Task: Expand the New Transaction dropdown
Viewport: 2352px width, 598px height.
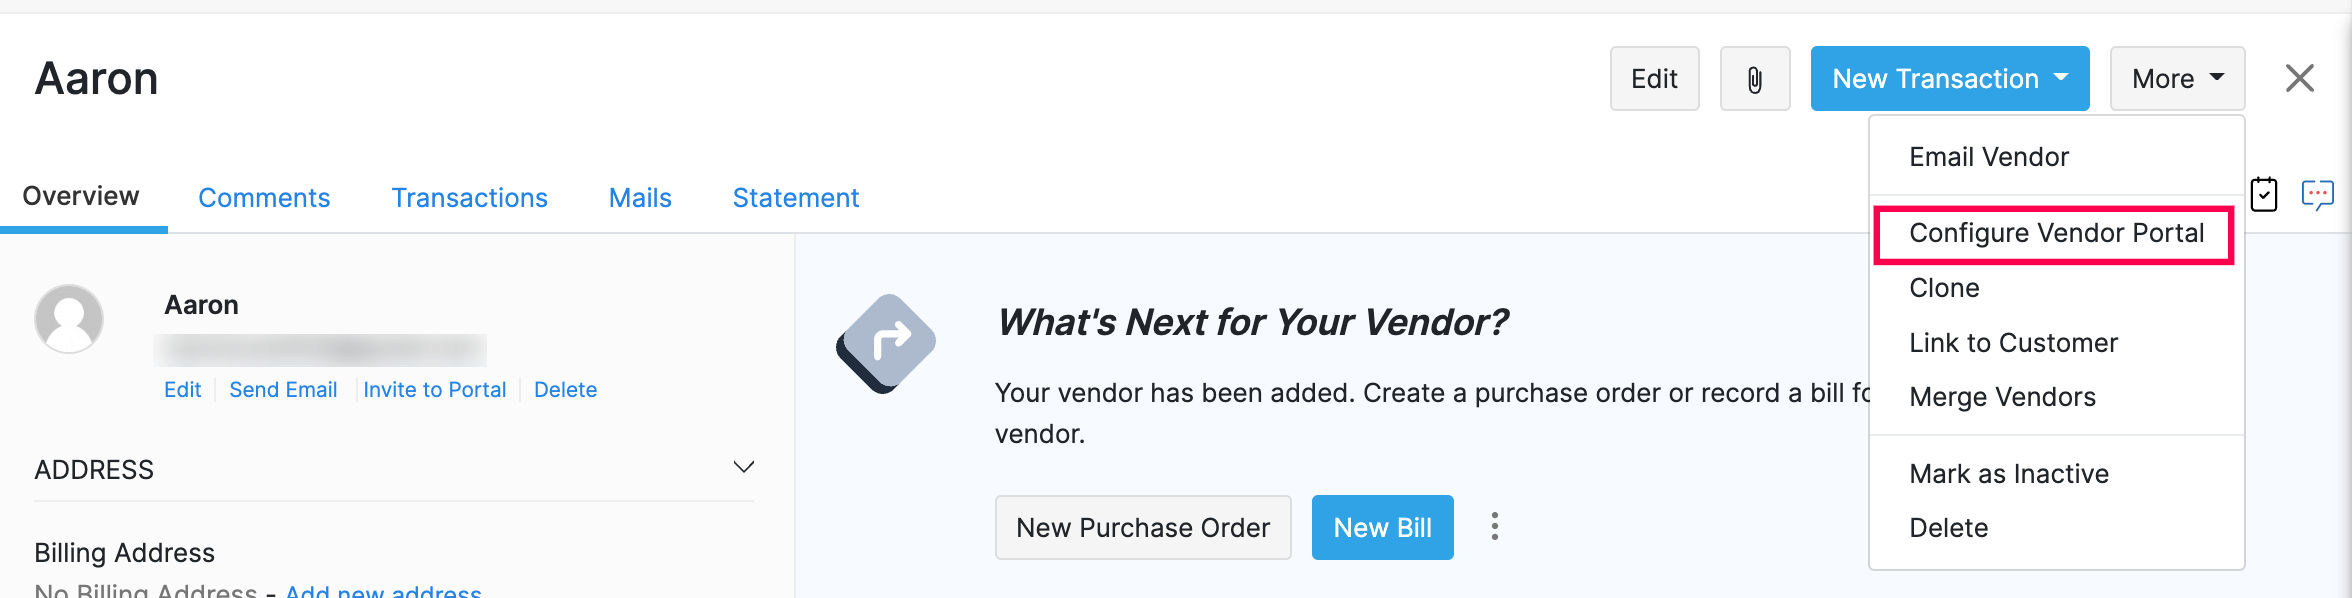Action: click(x=1948, y=78)
